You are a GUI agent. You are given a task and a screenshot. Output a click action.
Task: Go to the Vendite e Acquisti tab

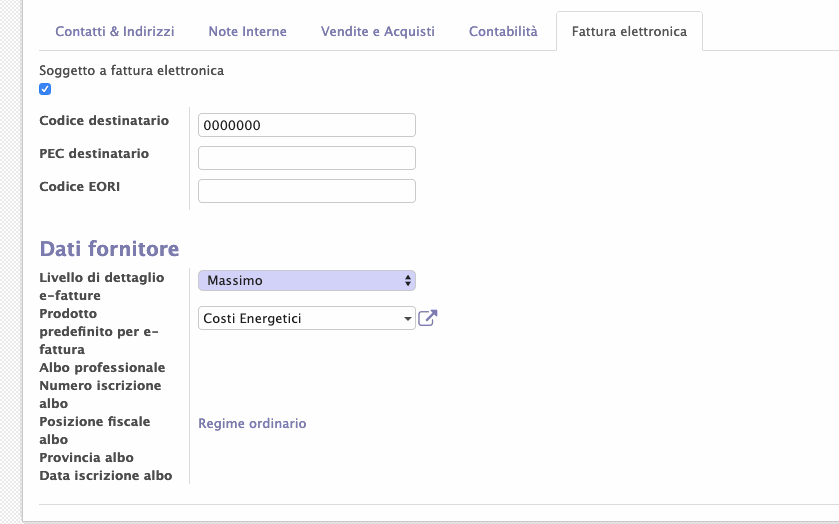point(378,32)
